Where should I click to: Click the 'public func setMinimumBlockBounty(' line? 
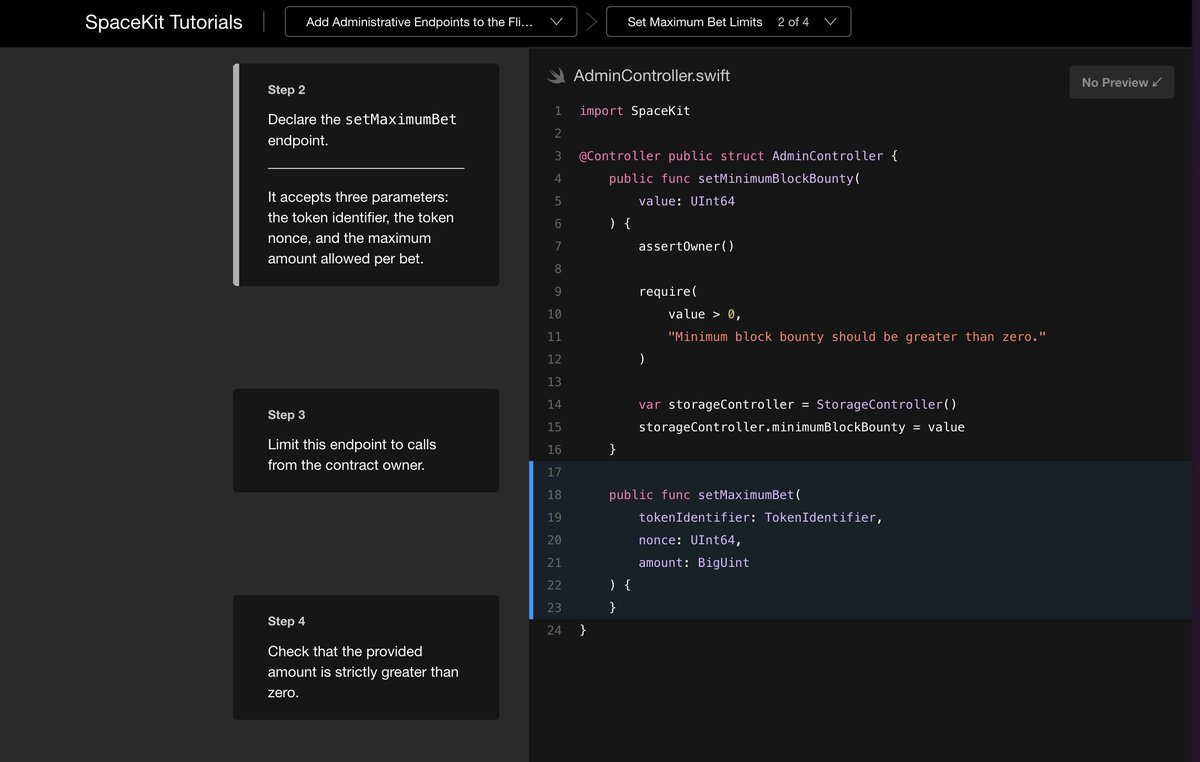(735, 179)
